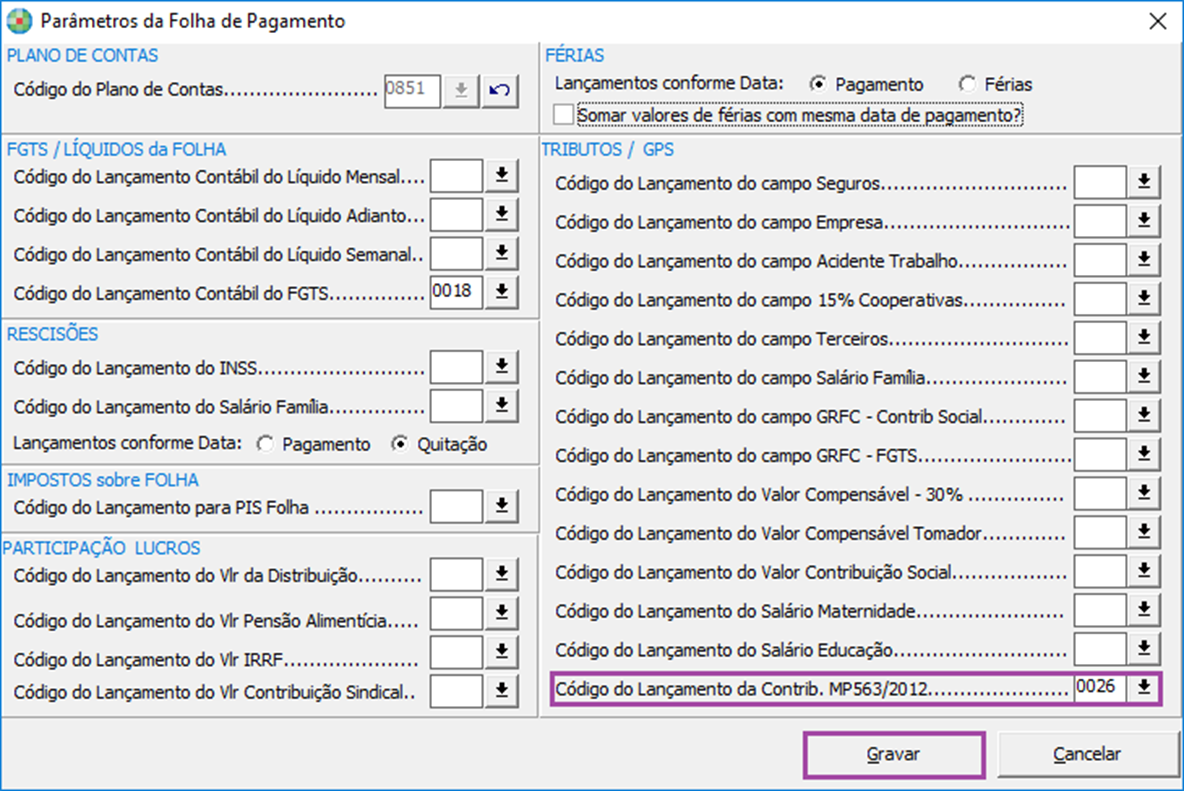Focus the campo Empresa code field
The height and width of the screenshot is (791, 1184).
(1100, 221)
